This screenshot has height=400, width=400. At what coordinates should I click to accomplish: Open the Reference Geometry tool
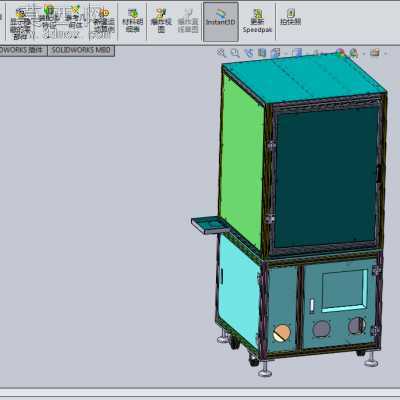pyautogui.click(x=75, y=17)
